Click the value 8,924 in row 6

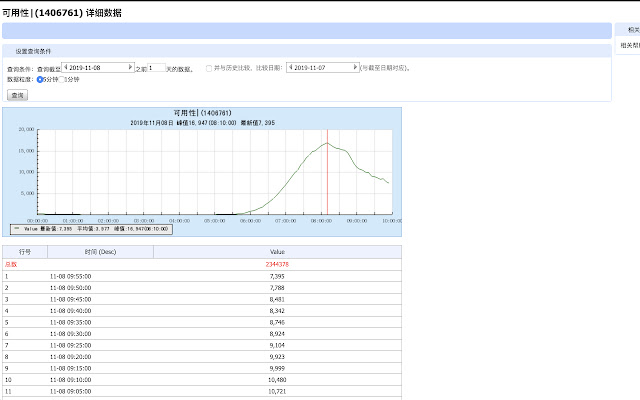(277, 333)
